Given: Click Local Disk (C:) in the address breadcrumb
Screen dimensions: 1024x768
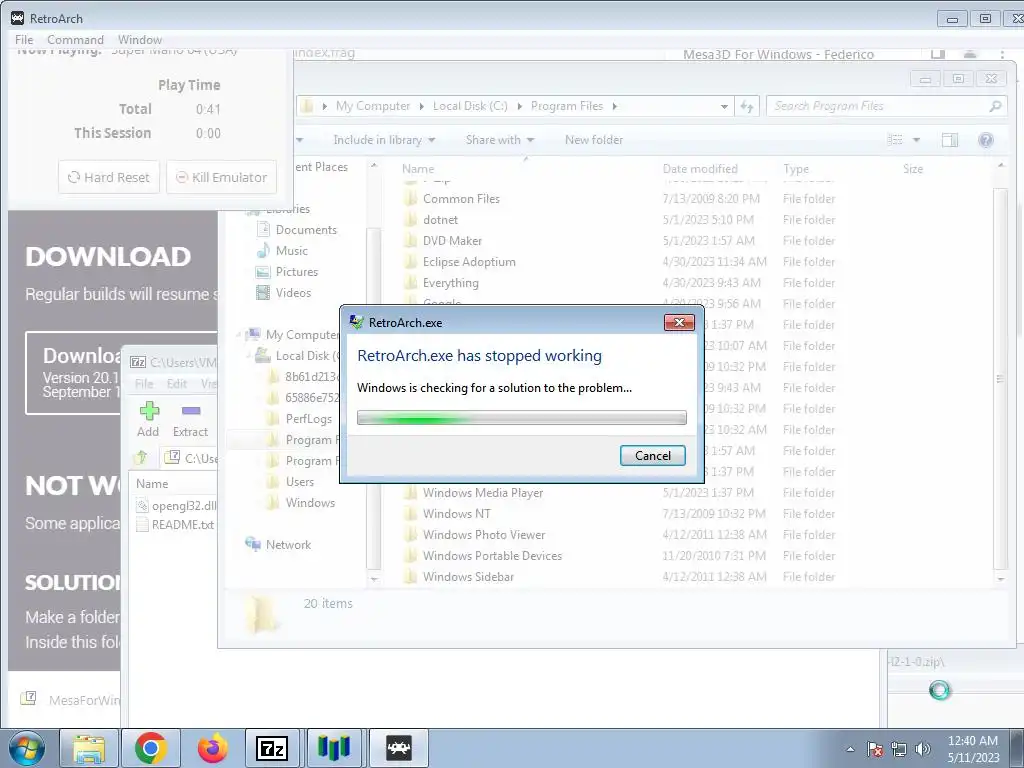Looking at the screenshot, I should point(470,106).
